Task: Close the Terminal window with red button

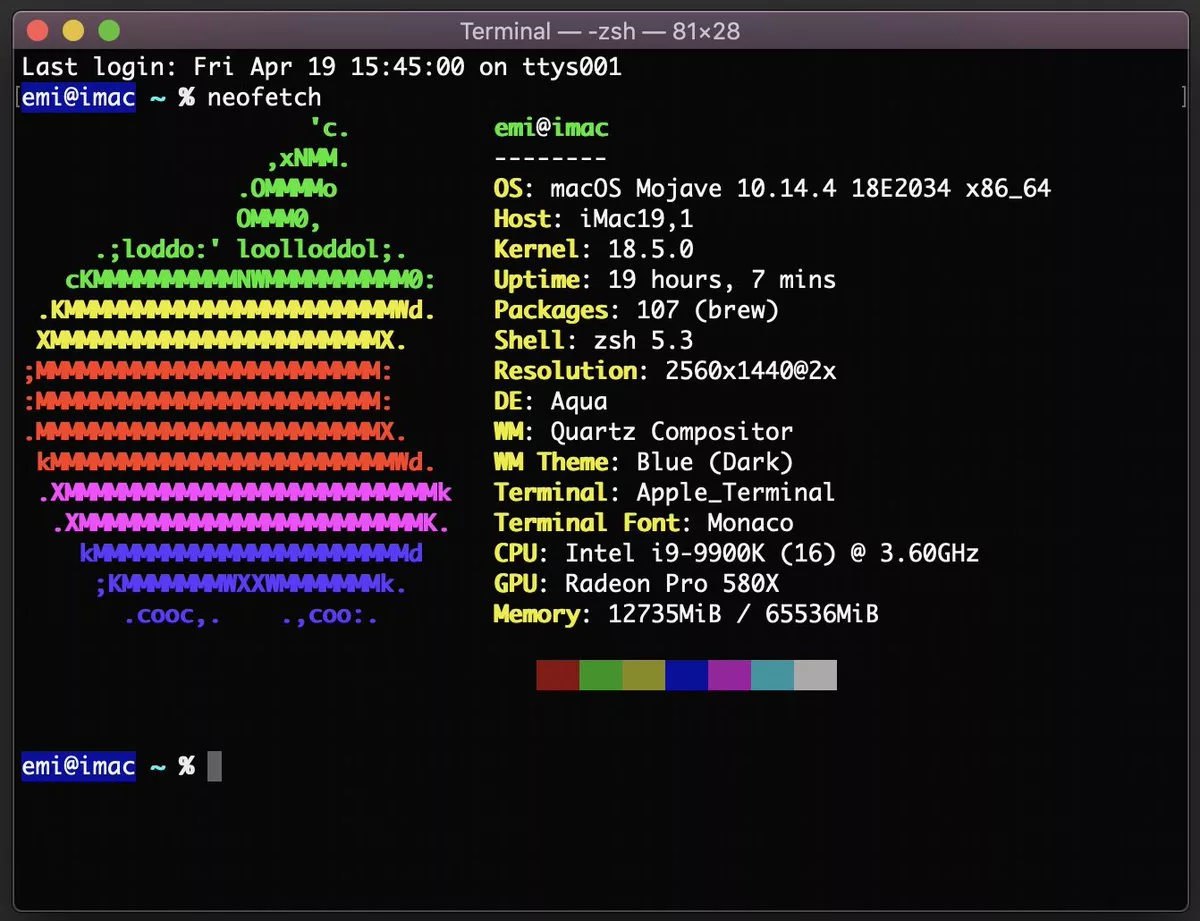Action: [38, 31]
